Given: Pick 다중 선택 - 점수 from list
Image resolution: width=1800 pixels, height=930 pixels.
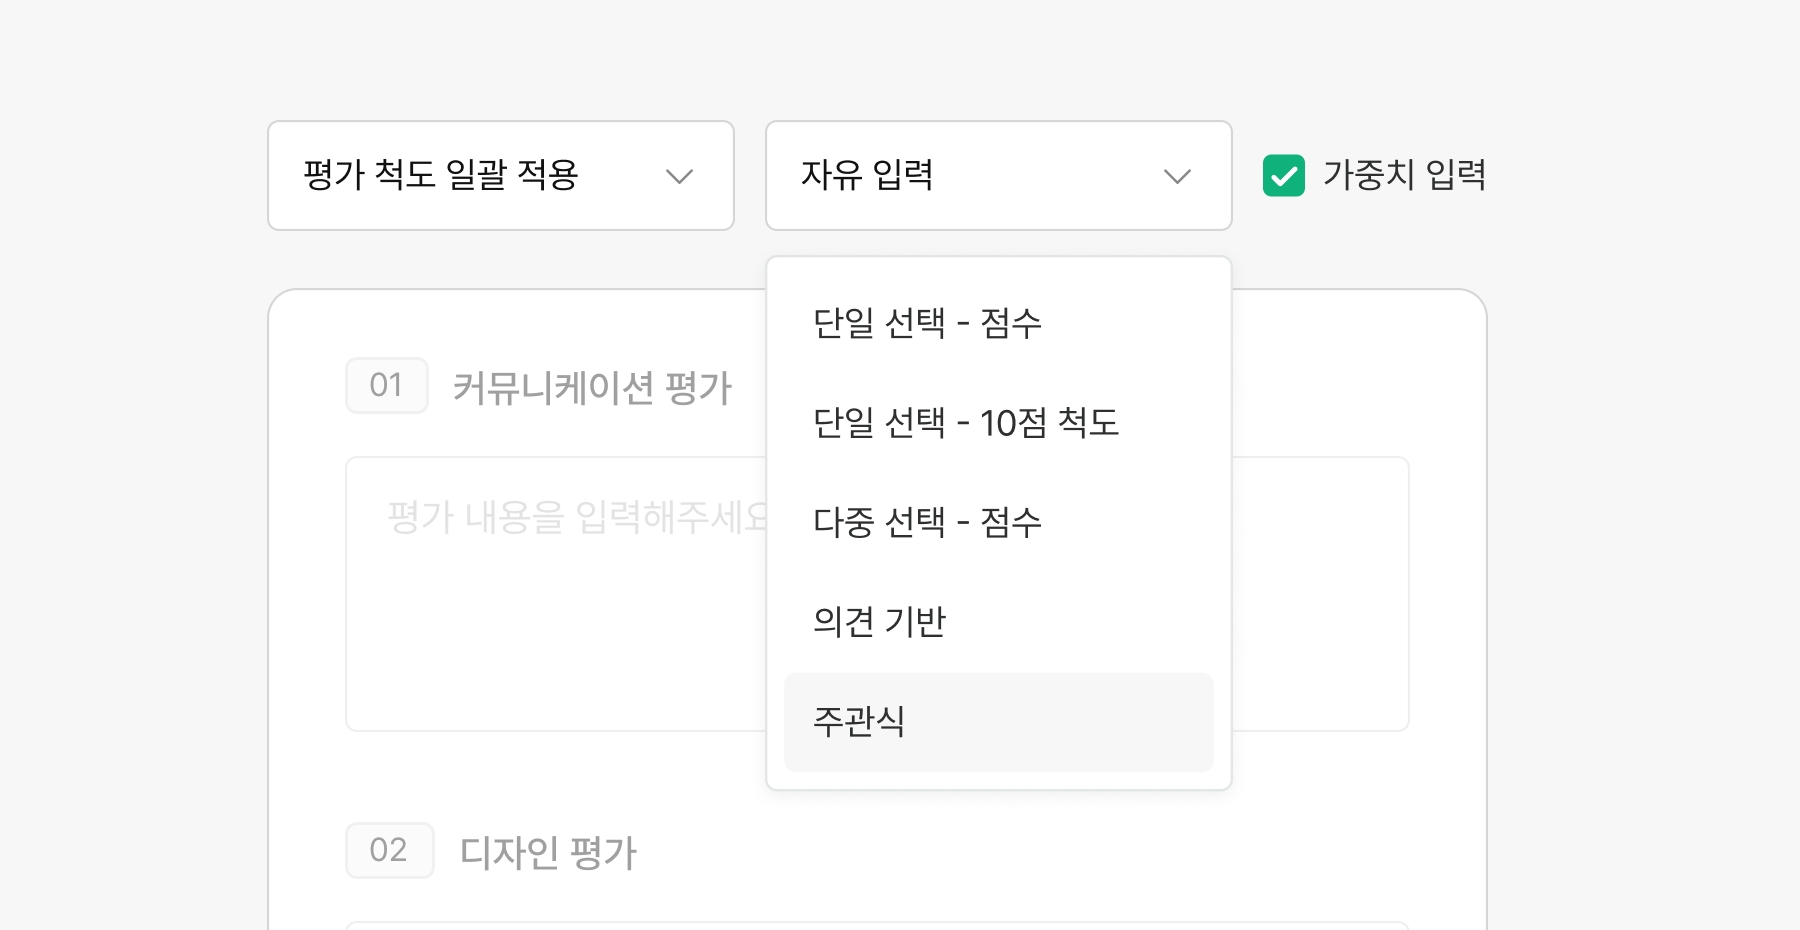Looking at the screenshot, I should [x=927, y=522].
